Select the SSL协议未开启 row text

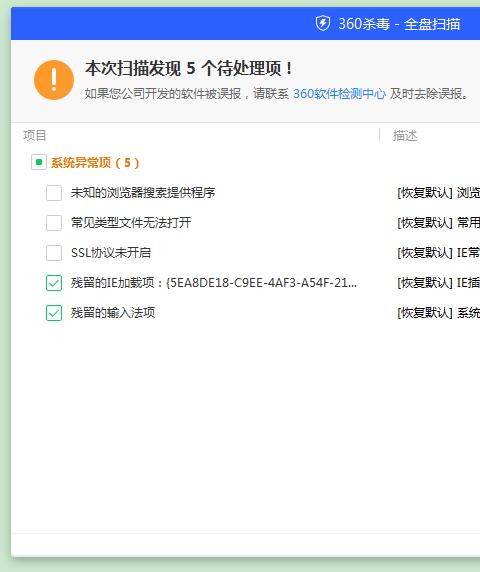[111, 252]
